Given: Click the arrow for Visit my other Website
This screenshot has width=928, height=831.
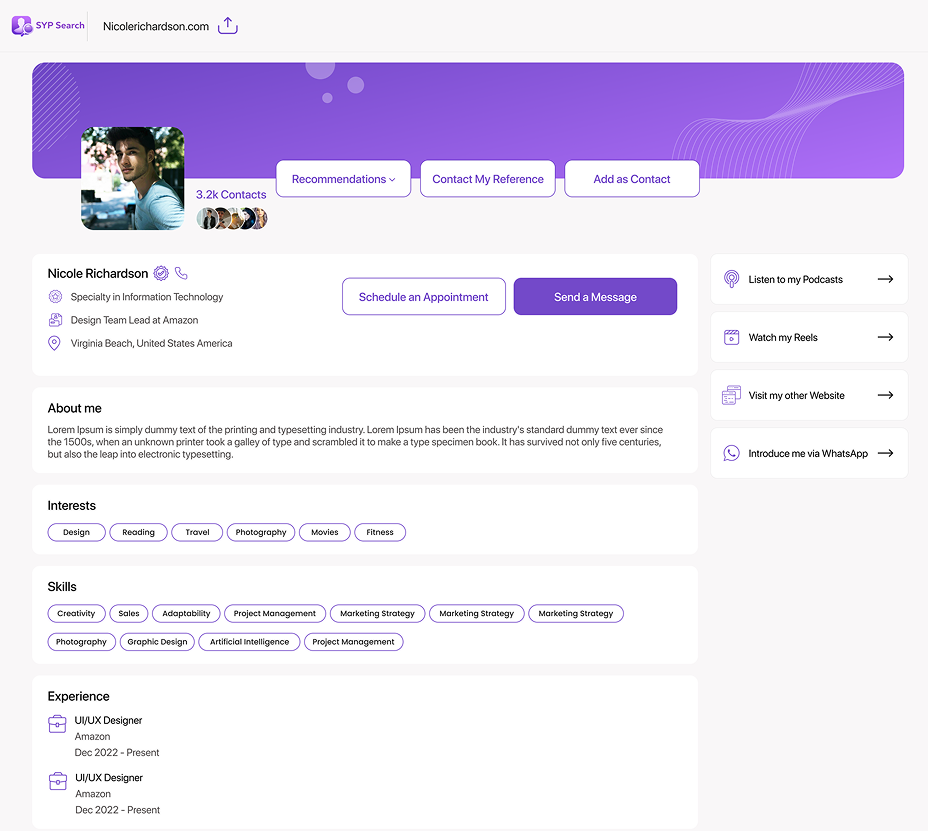Looking at the screenshot, I should point(884,395).
